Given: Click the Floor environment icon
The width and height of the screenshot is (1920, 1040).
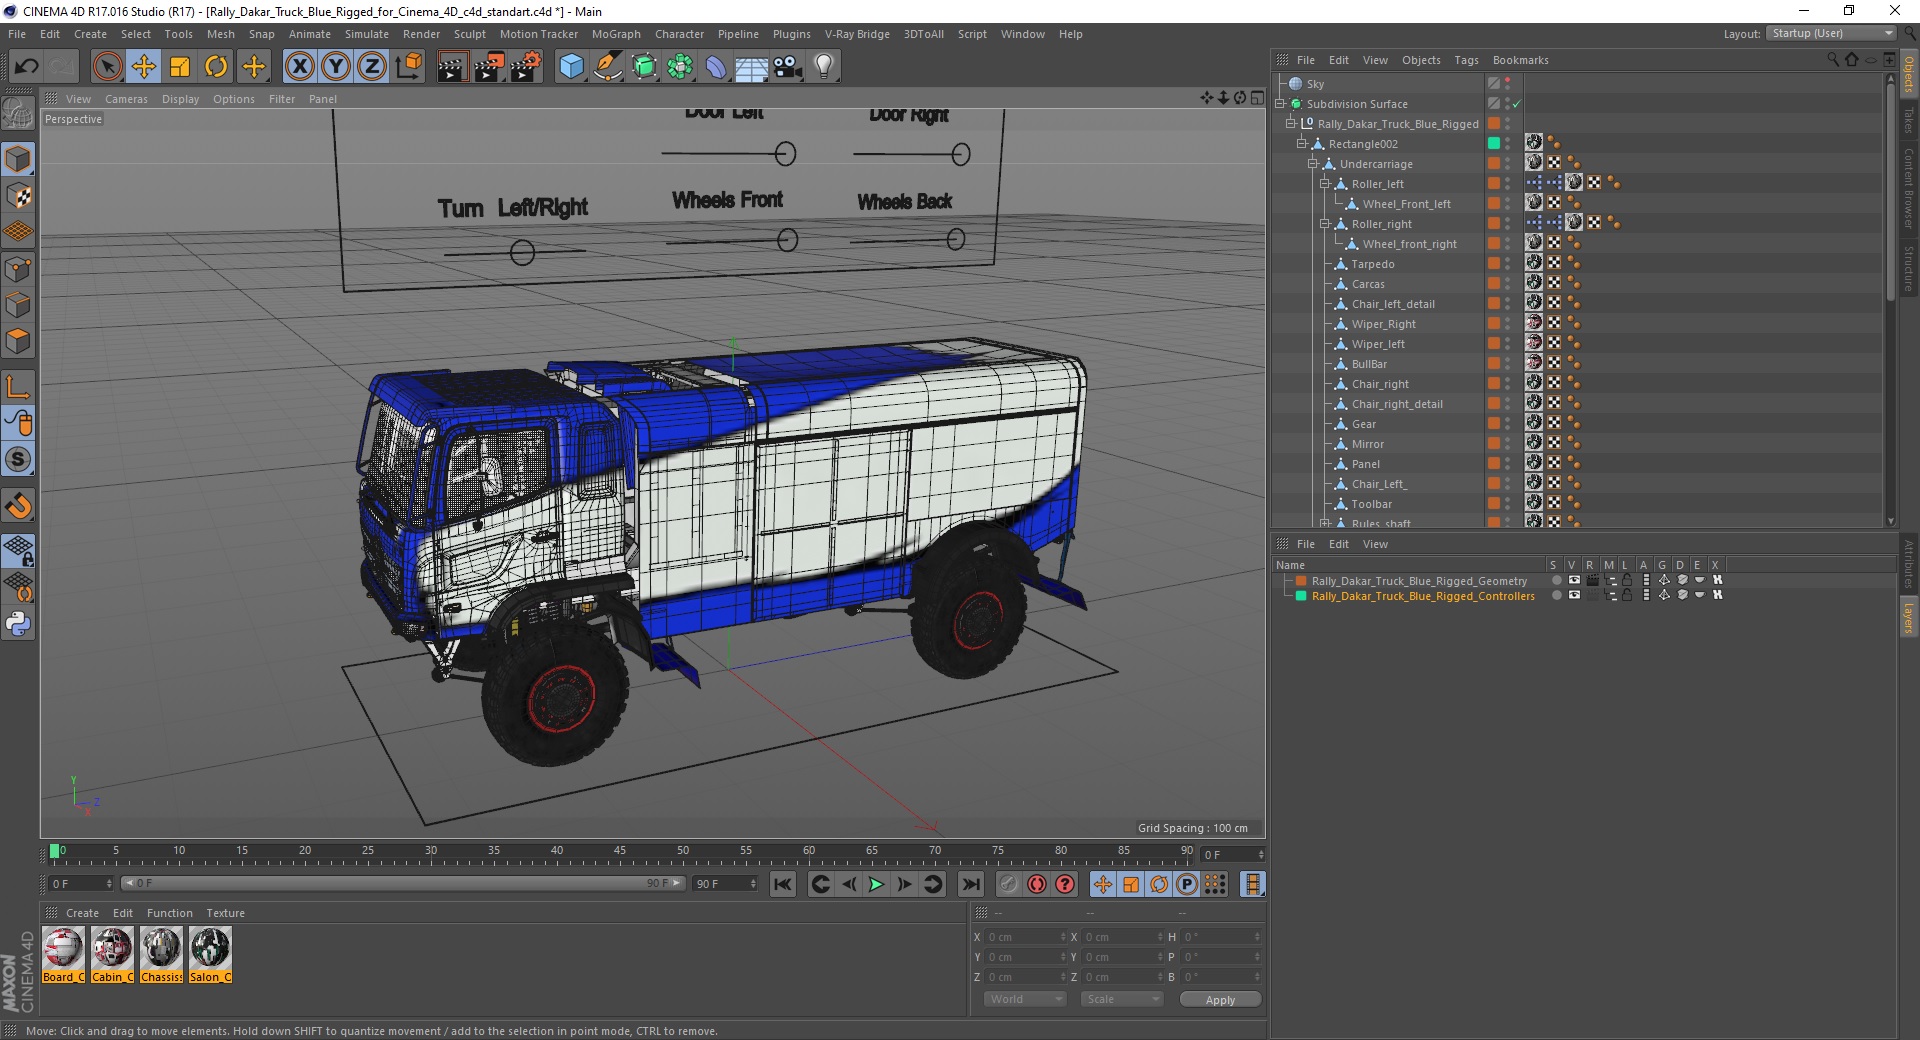Looking at the screenshot, I should point(752,67).
